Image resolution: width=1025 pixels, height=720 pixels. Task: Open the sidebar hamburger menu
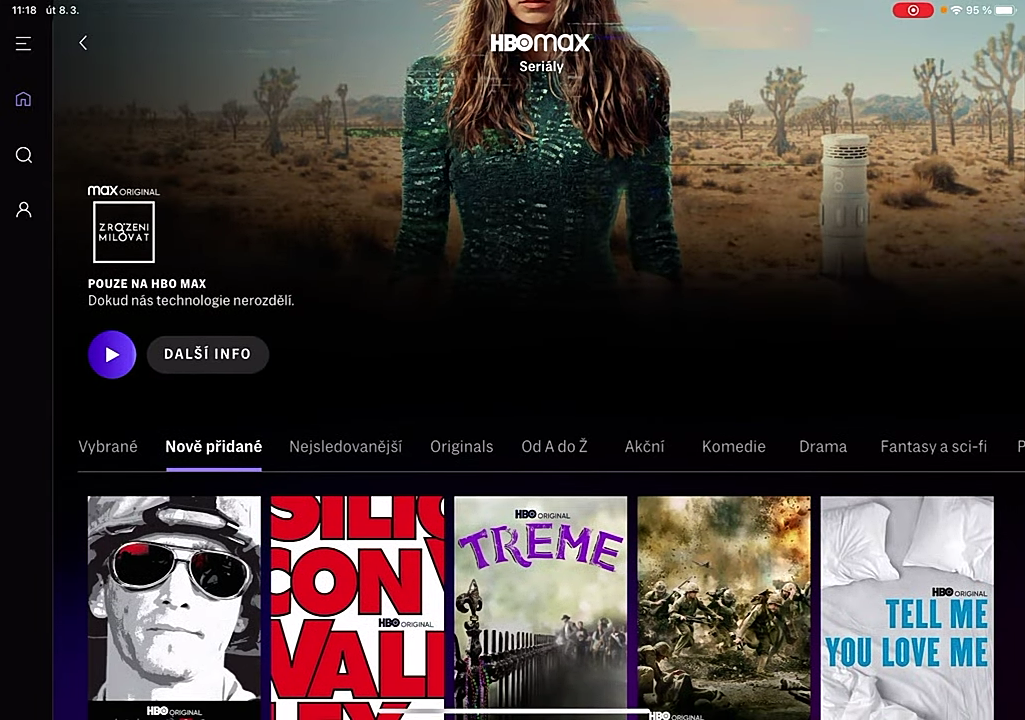point(22,43)
